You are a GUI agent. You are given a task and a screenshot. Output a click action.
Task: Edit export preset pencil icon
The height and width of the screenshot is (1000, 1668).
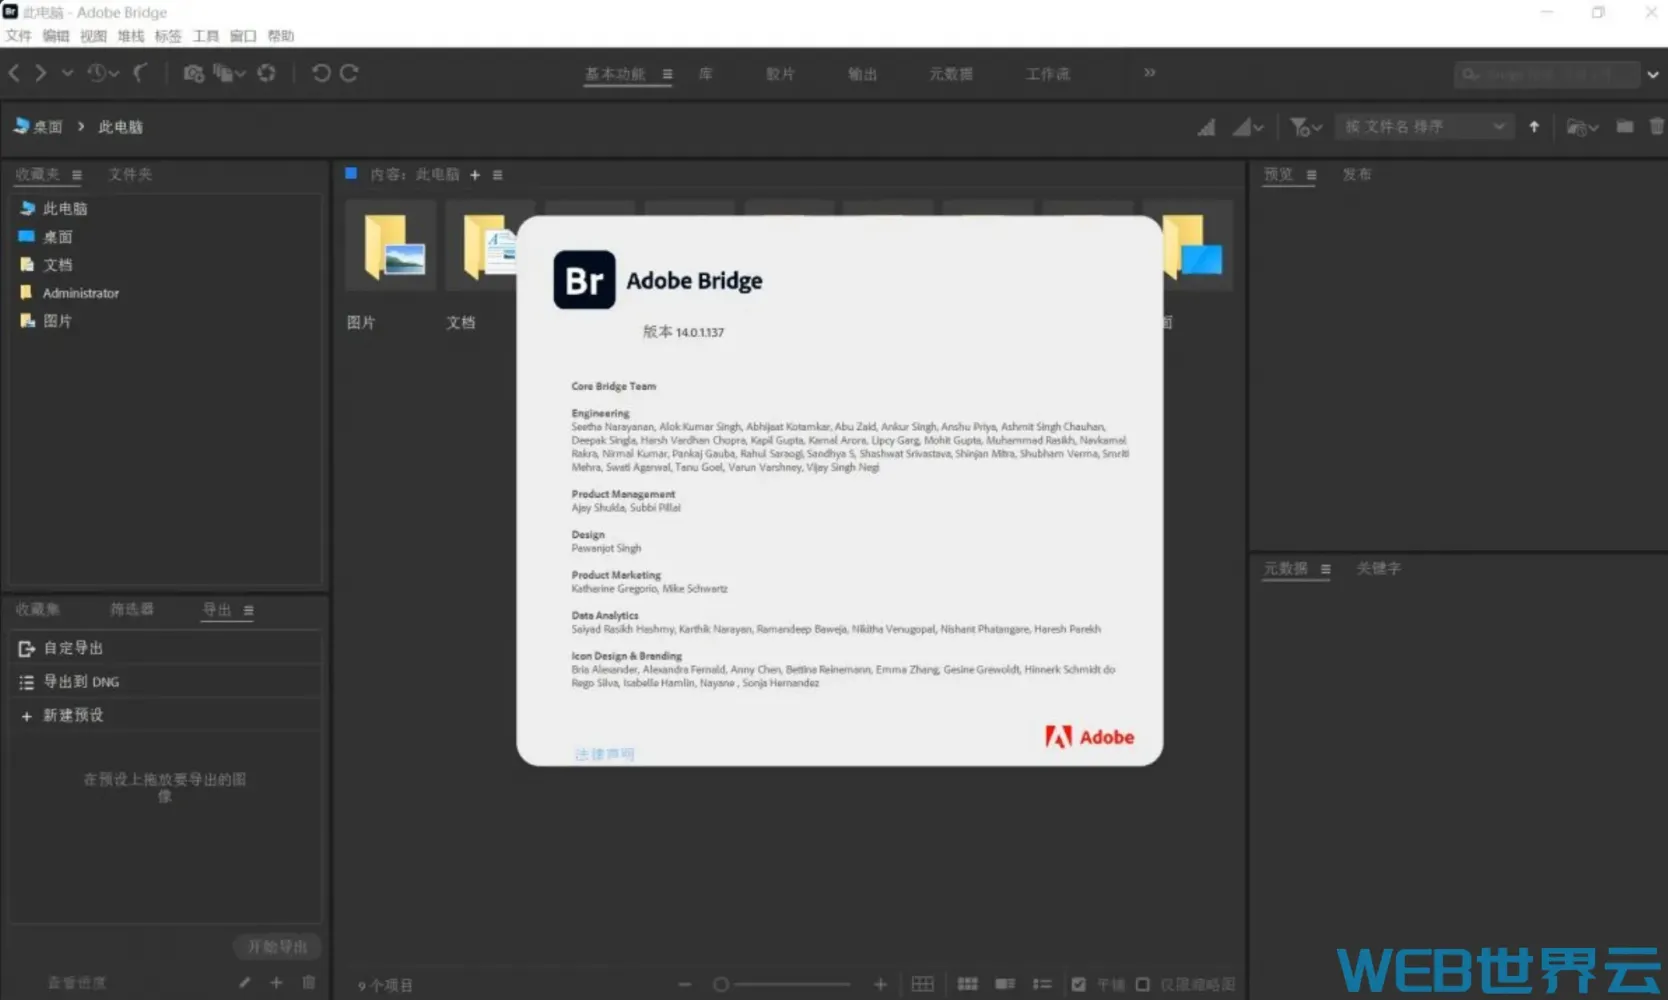pyautogui.click(x=245, y=983)
